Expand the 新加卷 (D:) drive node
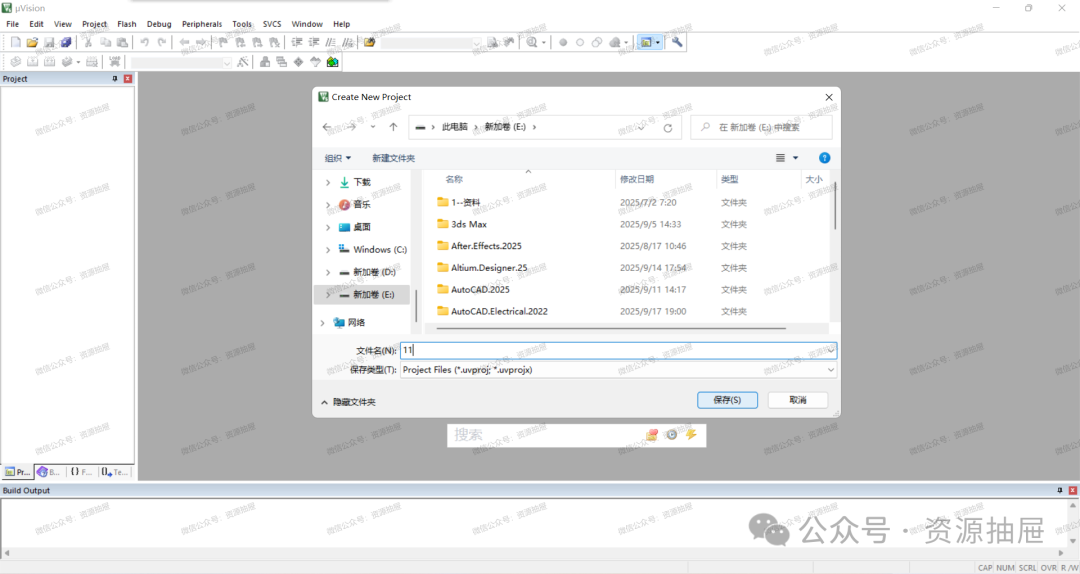The image size is (1080, 574). tap(328, 272)
